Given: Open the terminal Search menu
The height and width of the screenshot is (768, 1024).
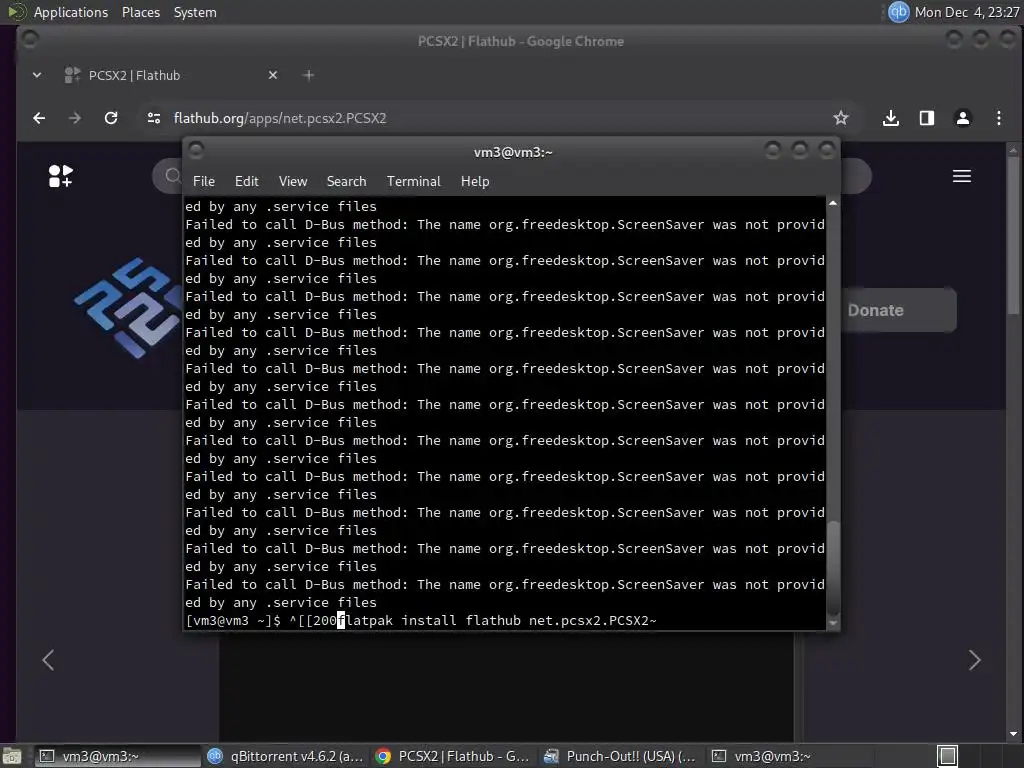Looking at the screenshot, I should [346, 182].
